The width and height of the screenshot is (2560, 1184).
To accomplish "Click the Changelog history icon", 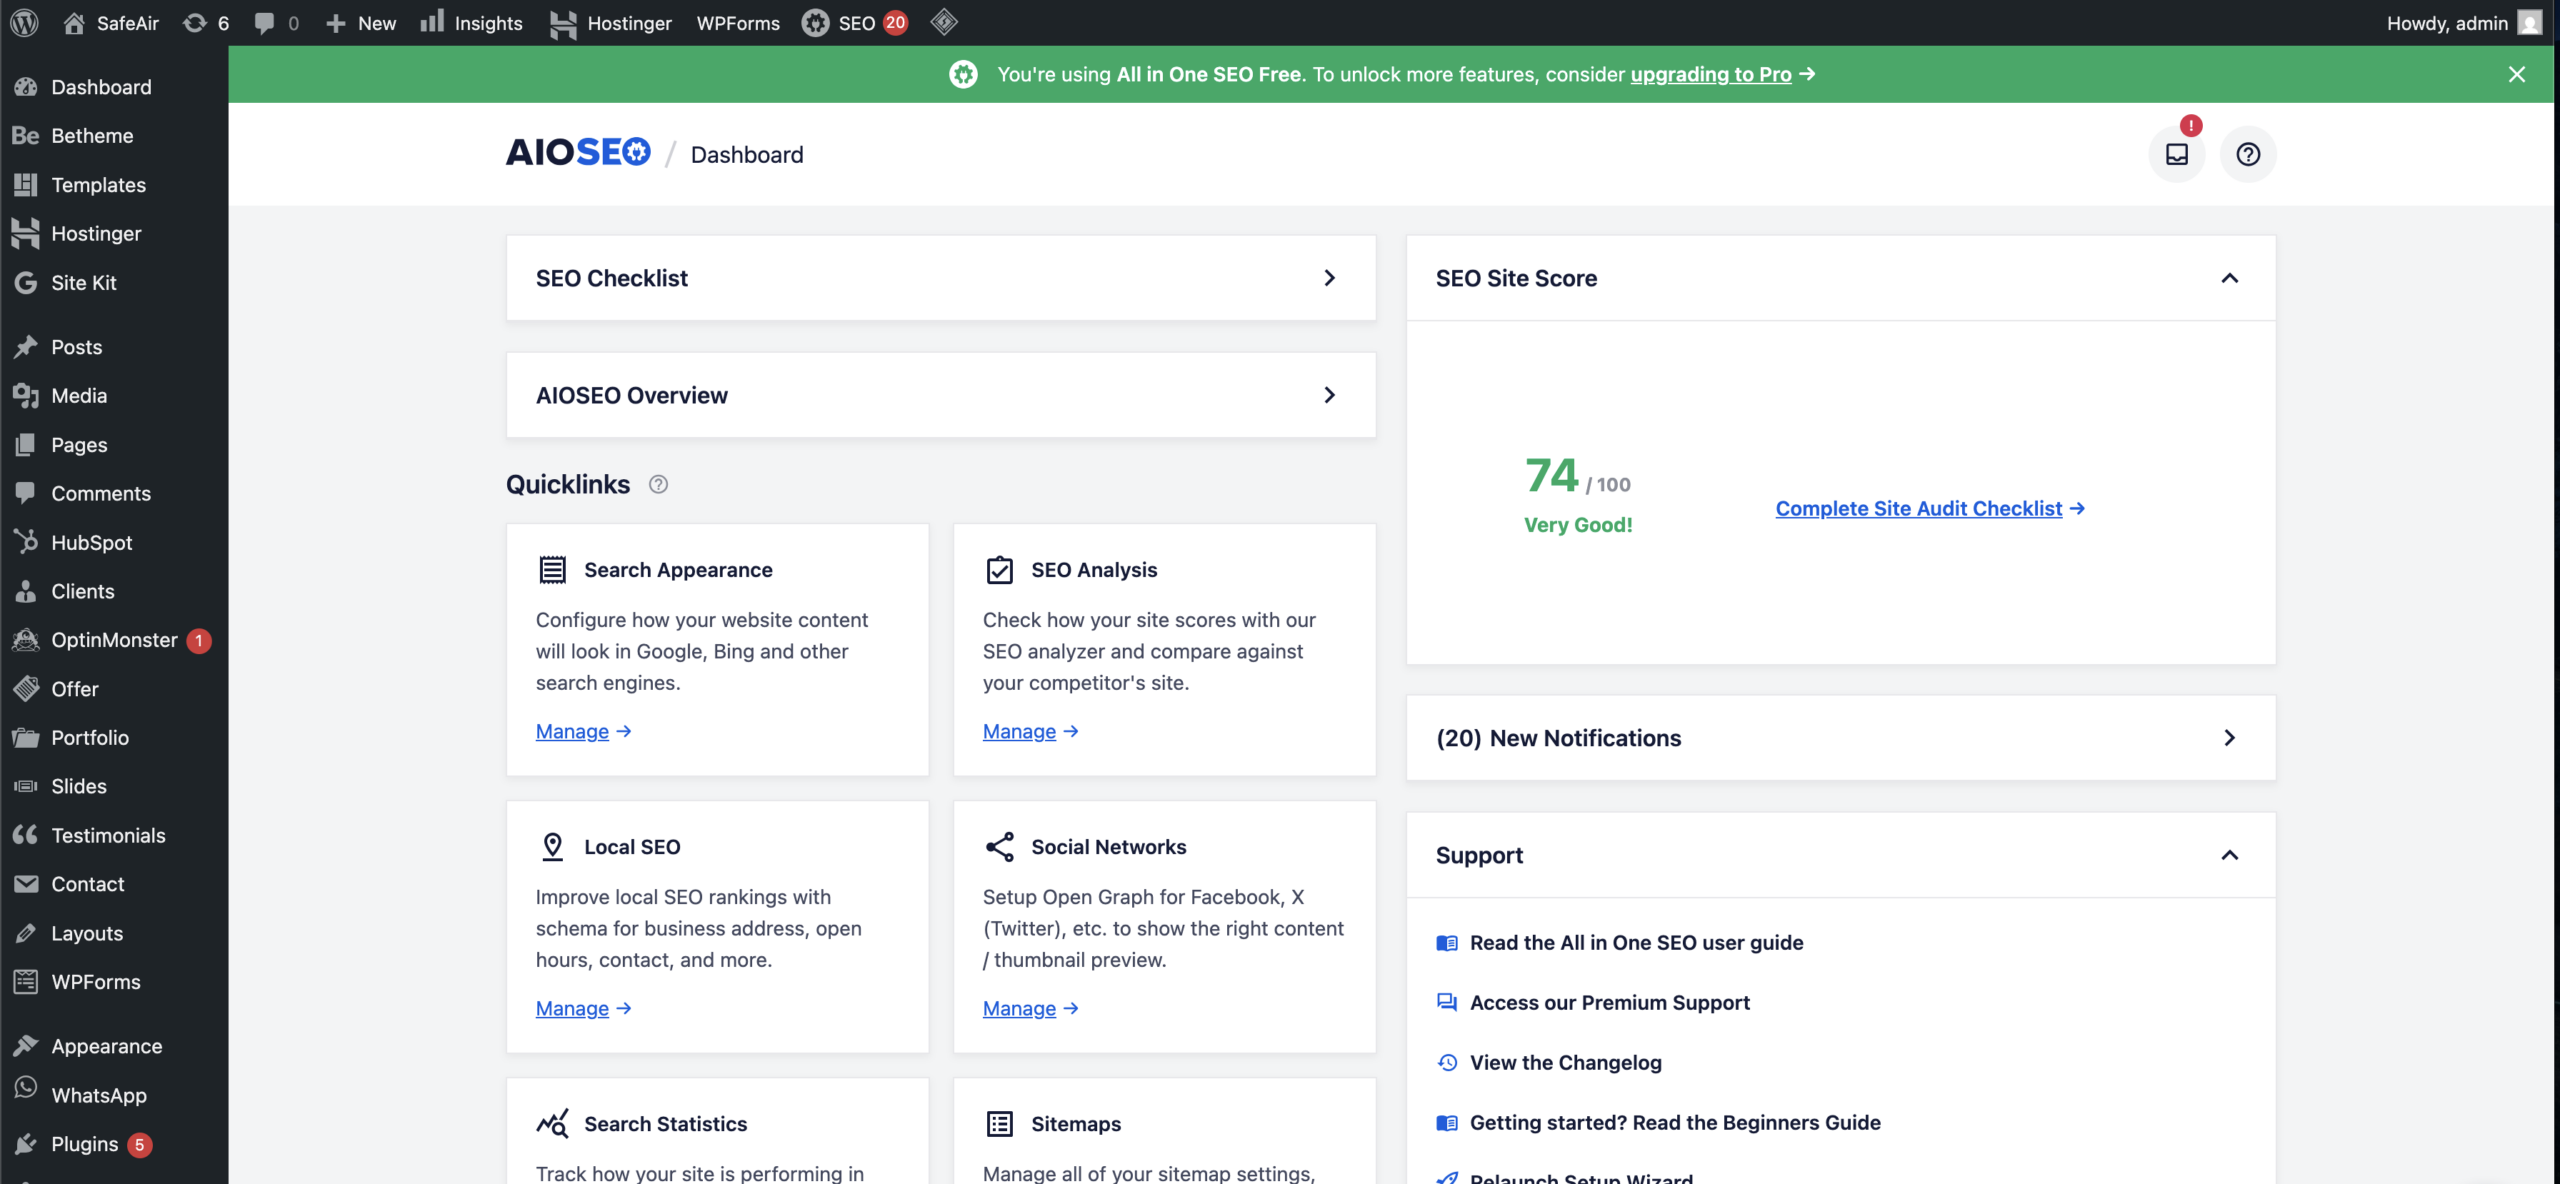I will click(1447, 1063).
